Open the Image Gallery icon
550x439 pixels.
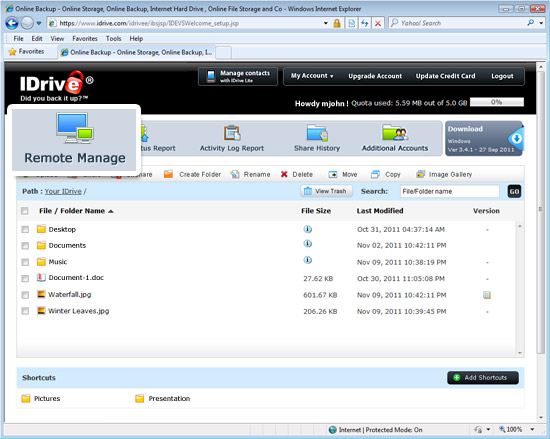(420, 174)
